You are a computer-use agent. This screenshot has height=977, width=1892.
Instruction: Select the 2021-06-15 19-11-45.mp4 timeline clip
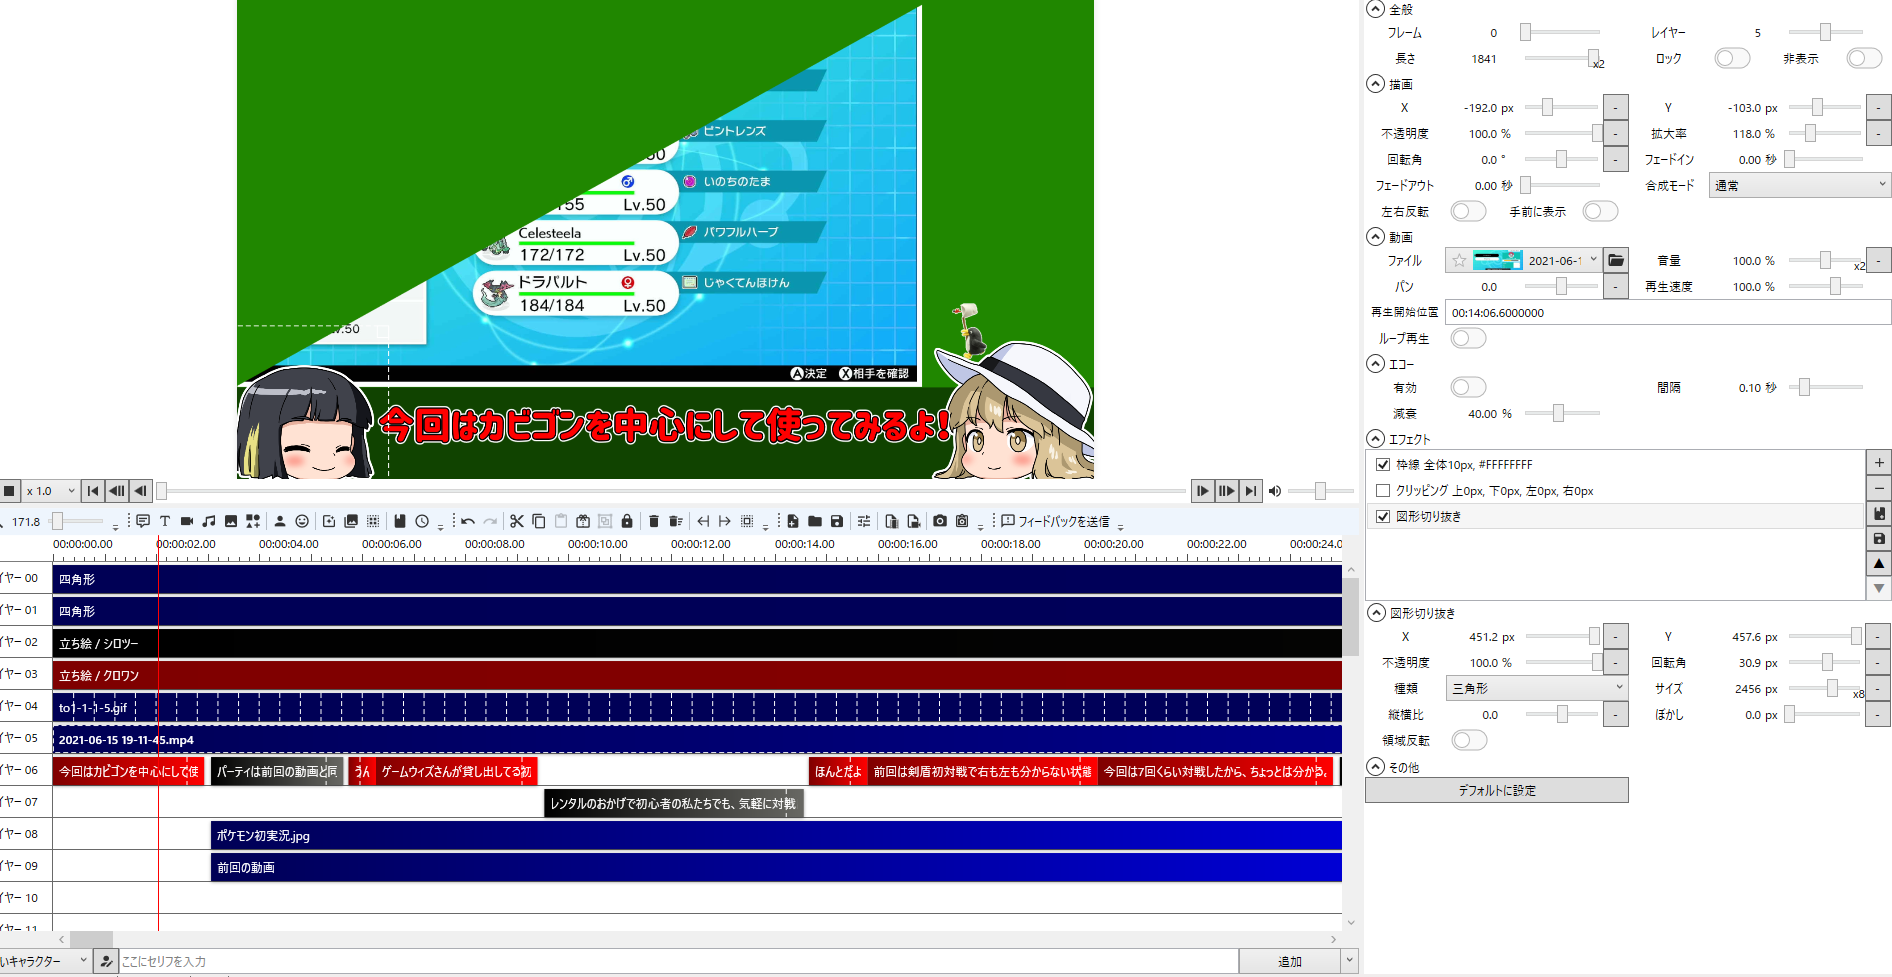pos(697,739)
